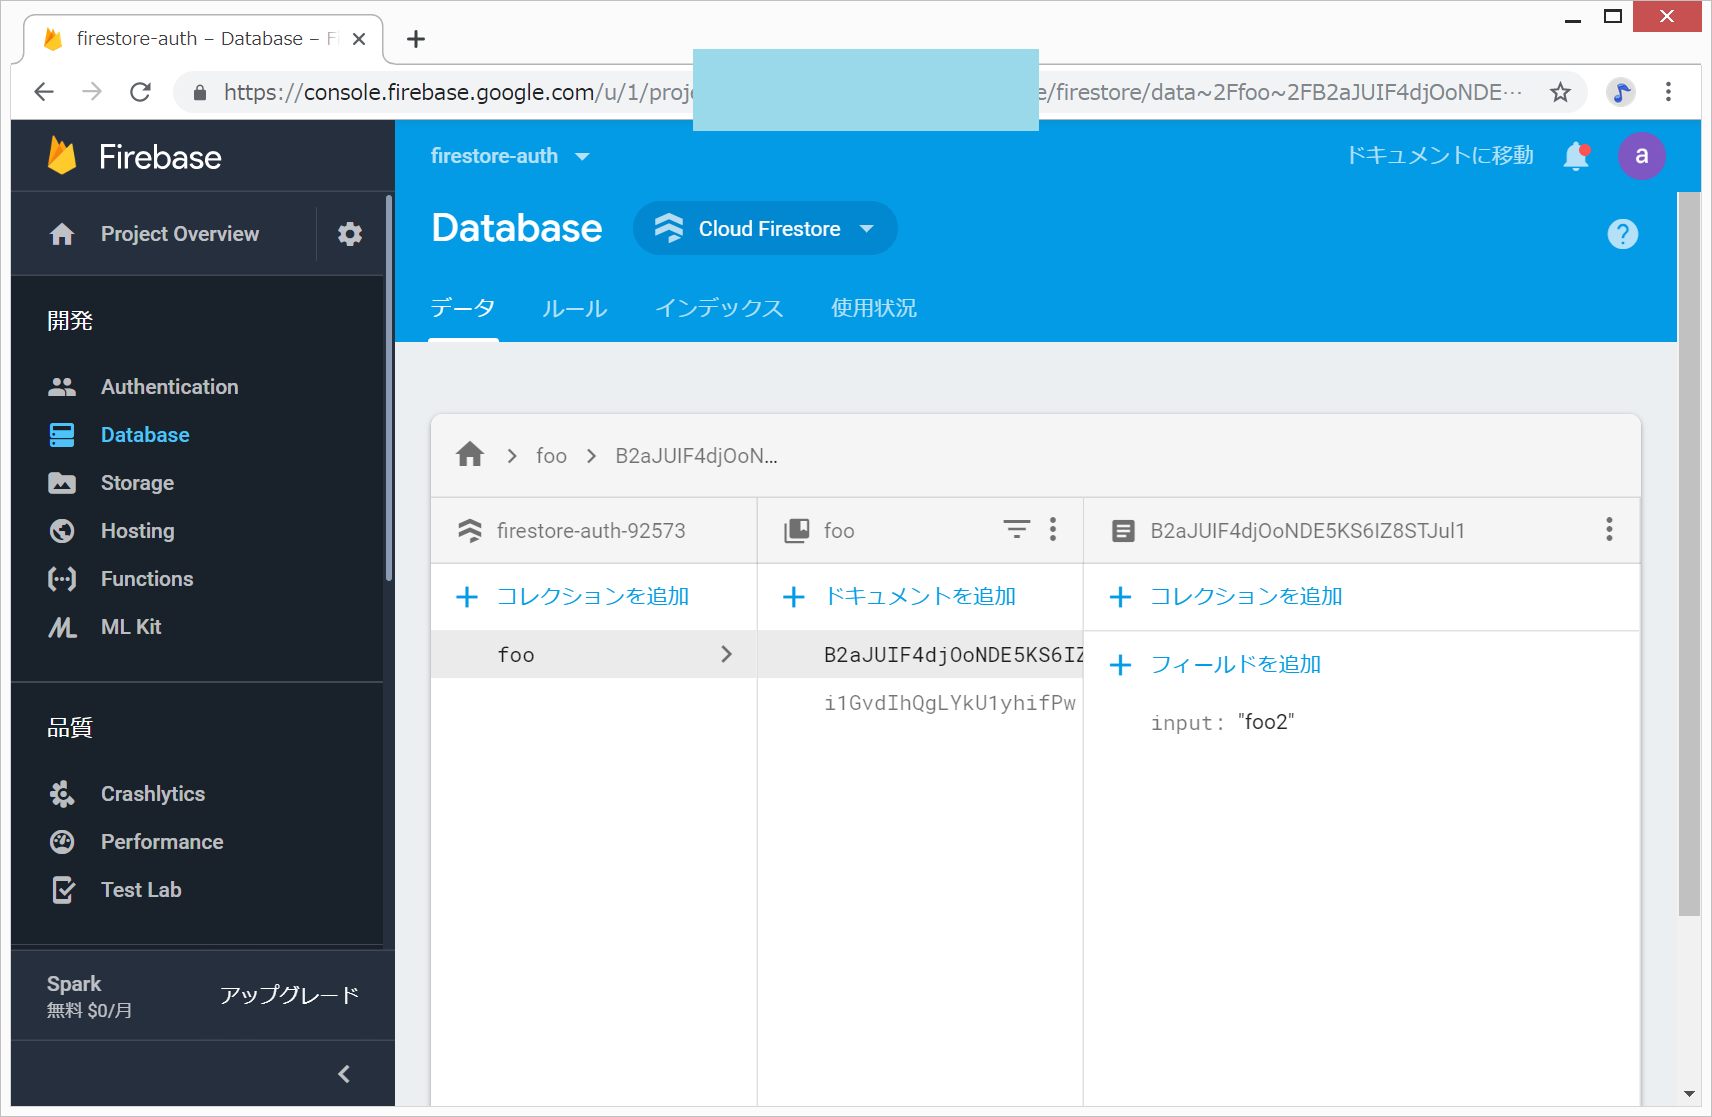
Task: Click the Chrome extension music icon
Action: click(1621, 92)
